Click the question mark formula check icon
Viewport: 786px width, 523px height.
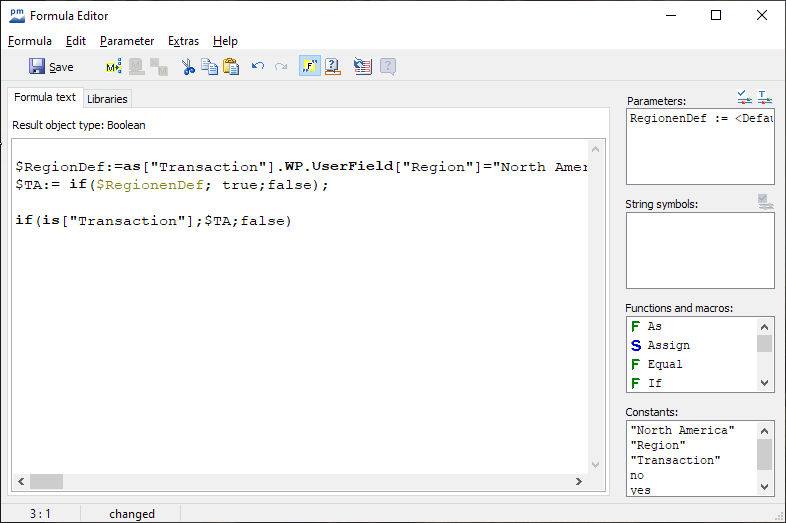(334, 67)
